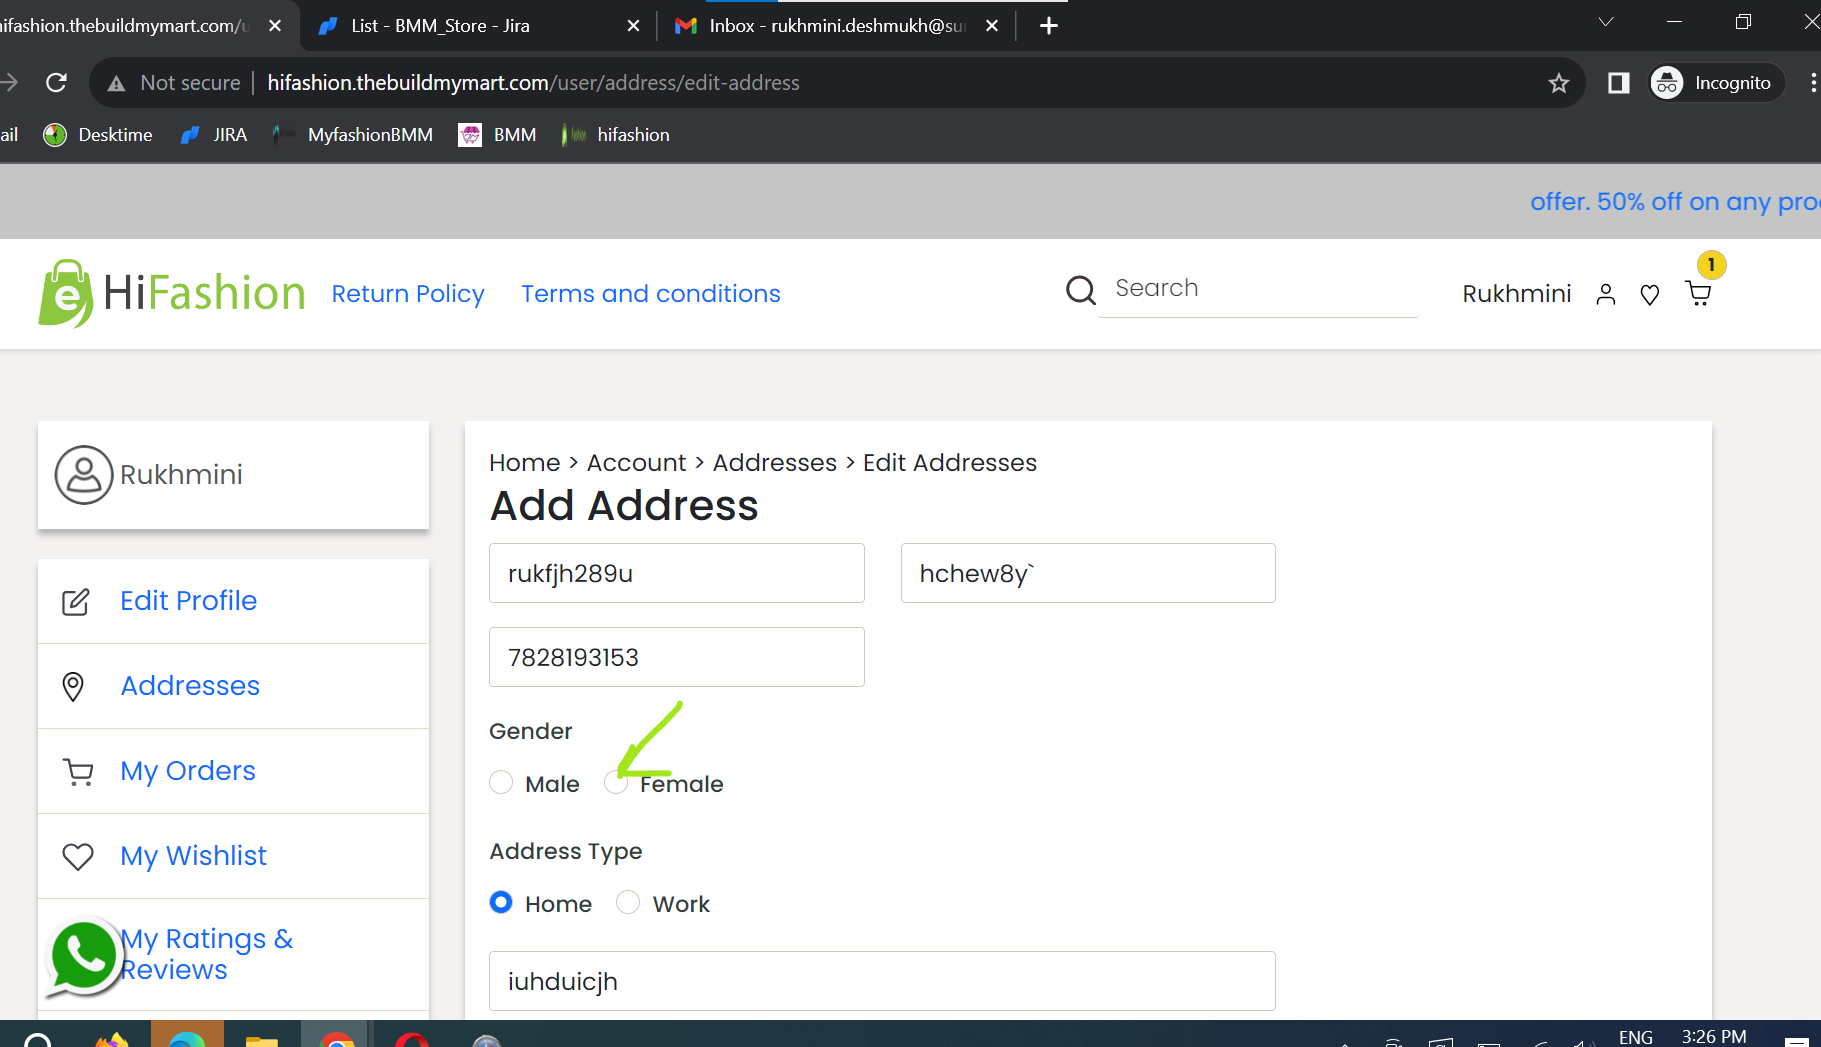Open My Ratings & Reviews
Screen dimensions: 1821x1047
tap(207, 954)
